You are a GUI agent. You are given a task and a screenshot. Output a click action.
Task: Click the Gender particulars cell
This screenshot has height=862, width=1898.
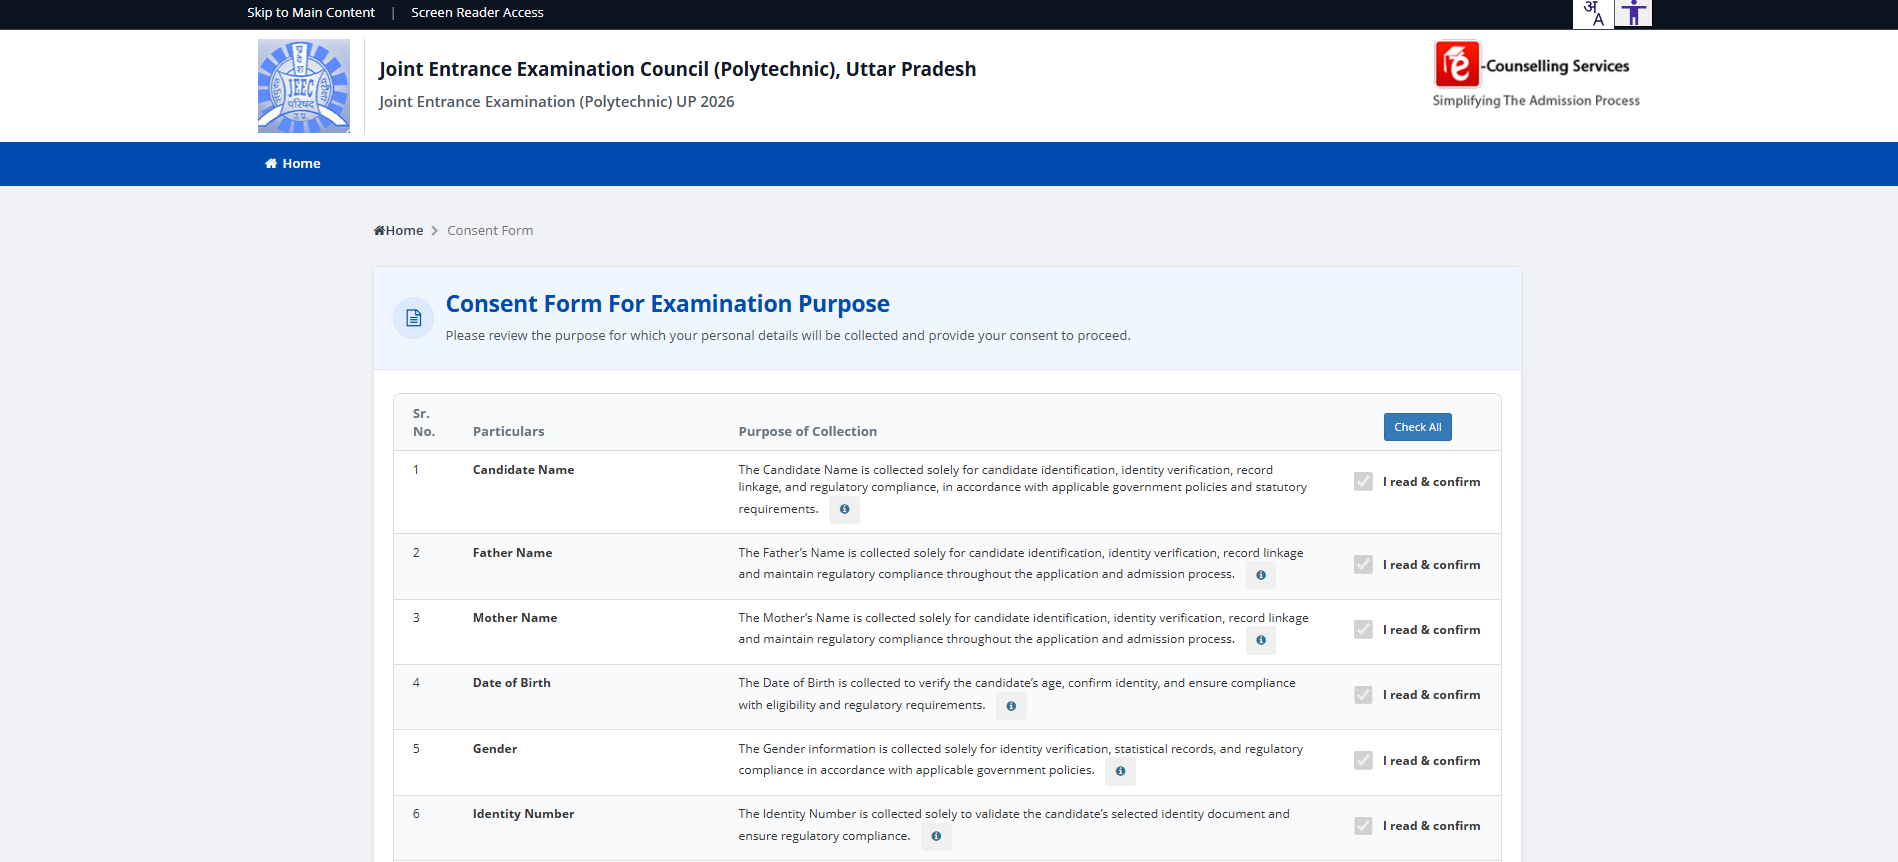[x=495, y=749]
